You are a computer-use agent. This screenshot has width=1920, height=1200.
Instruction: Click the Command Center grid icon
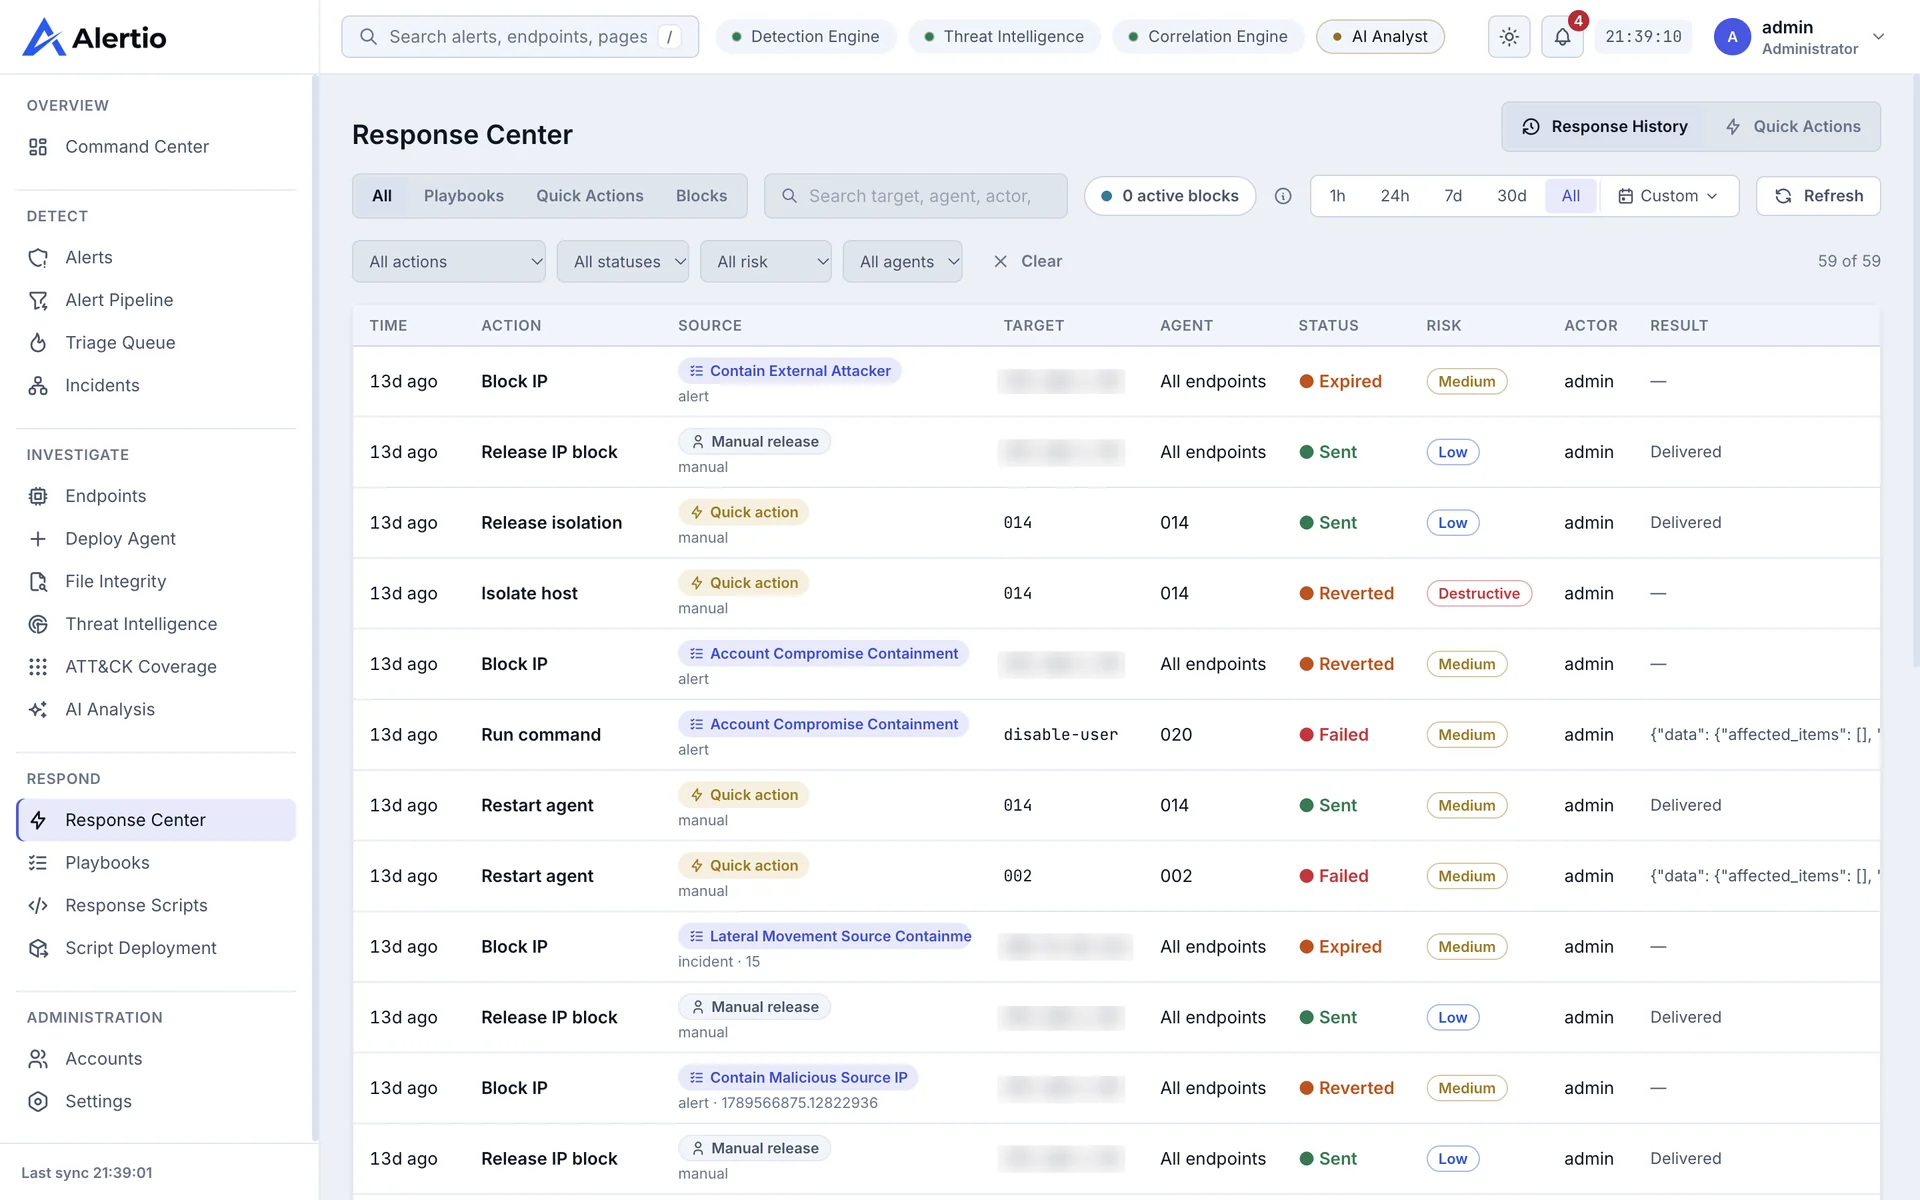pyautogui.click(x=38, y=147)
